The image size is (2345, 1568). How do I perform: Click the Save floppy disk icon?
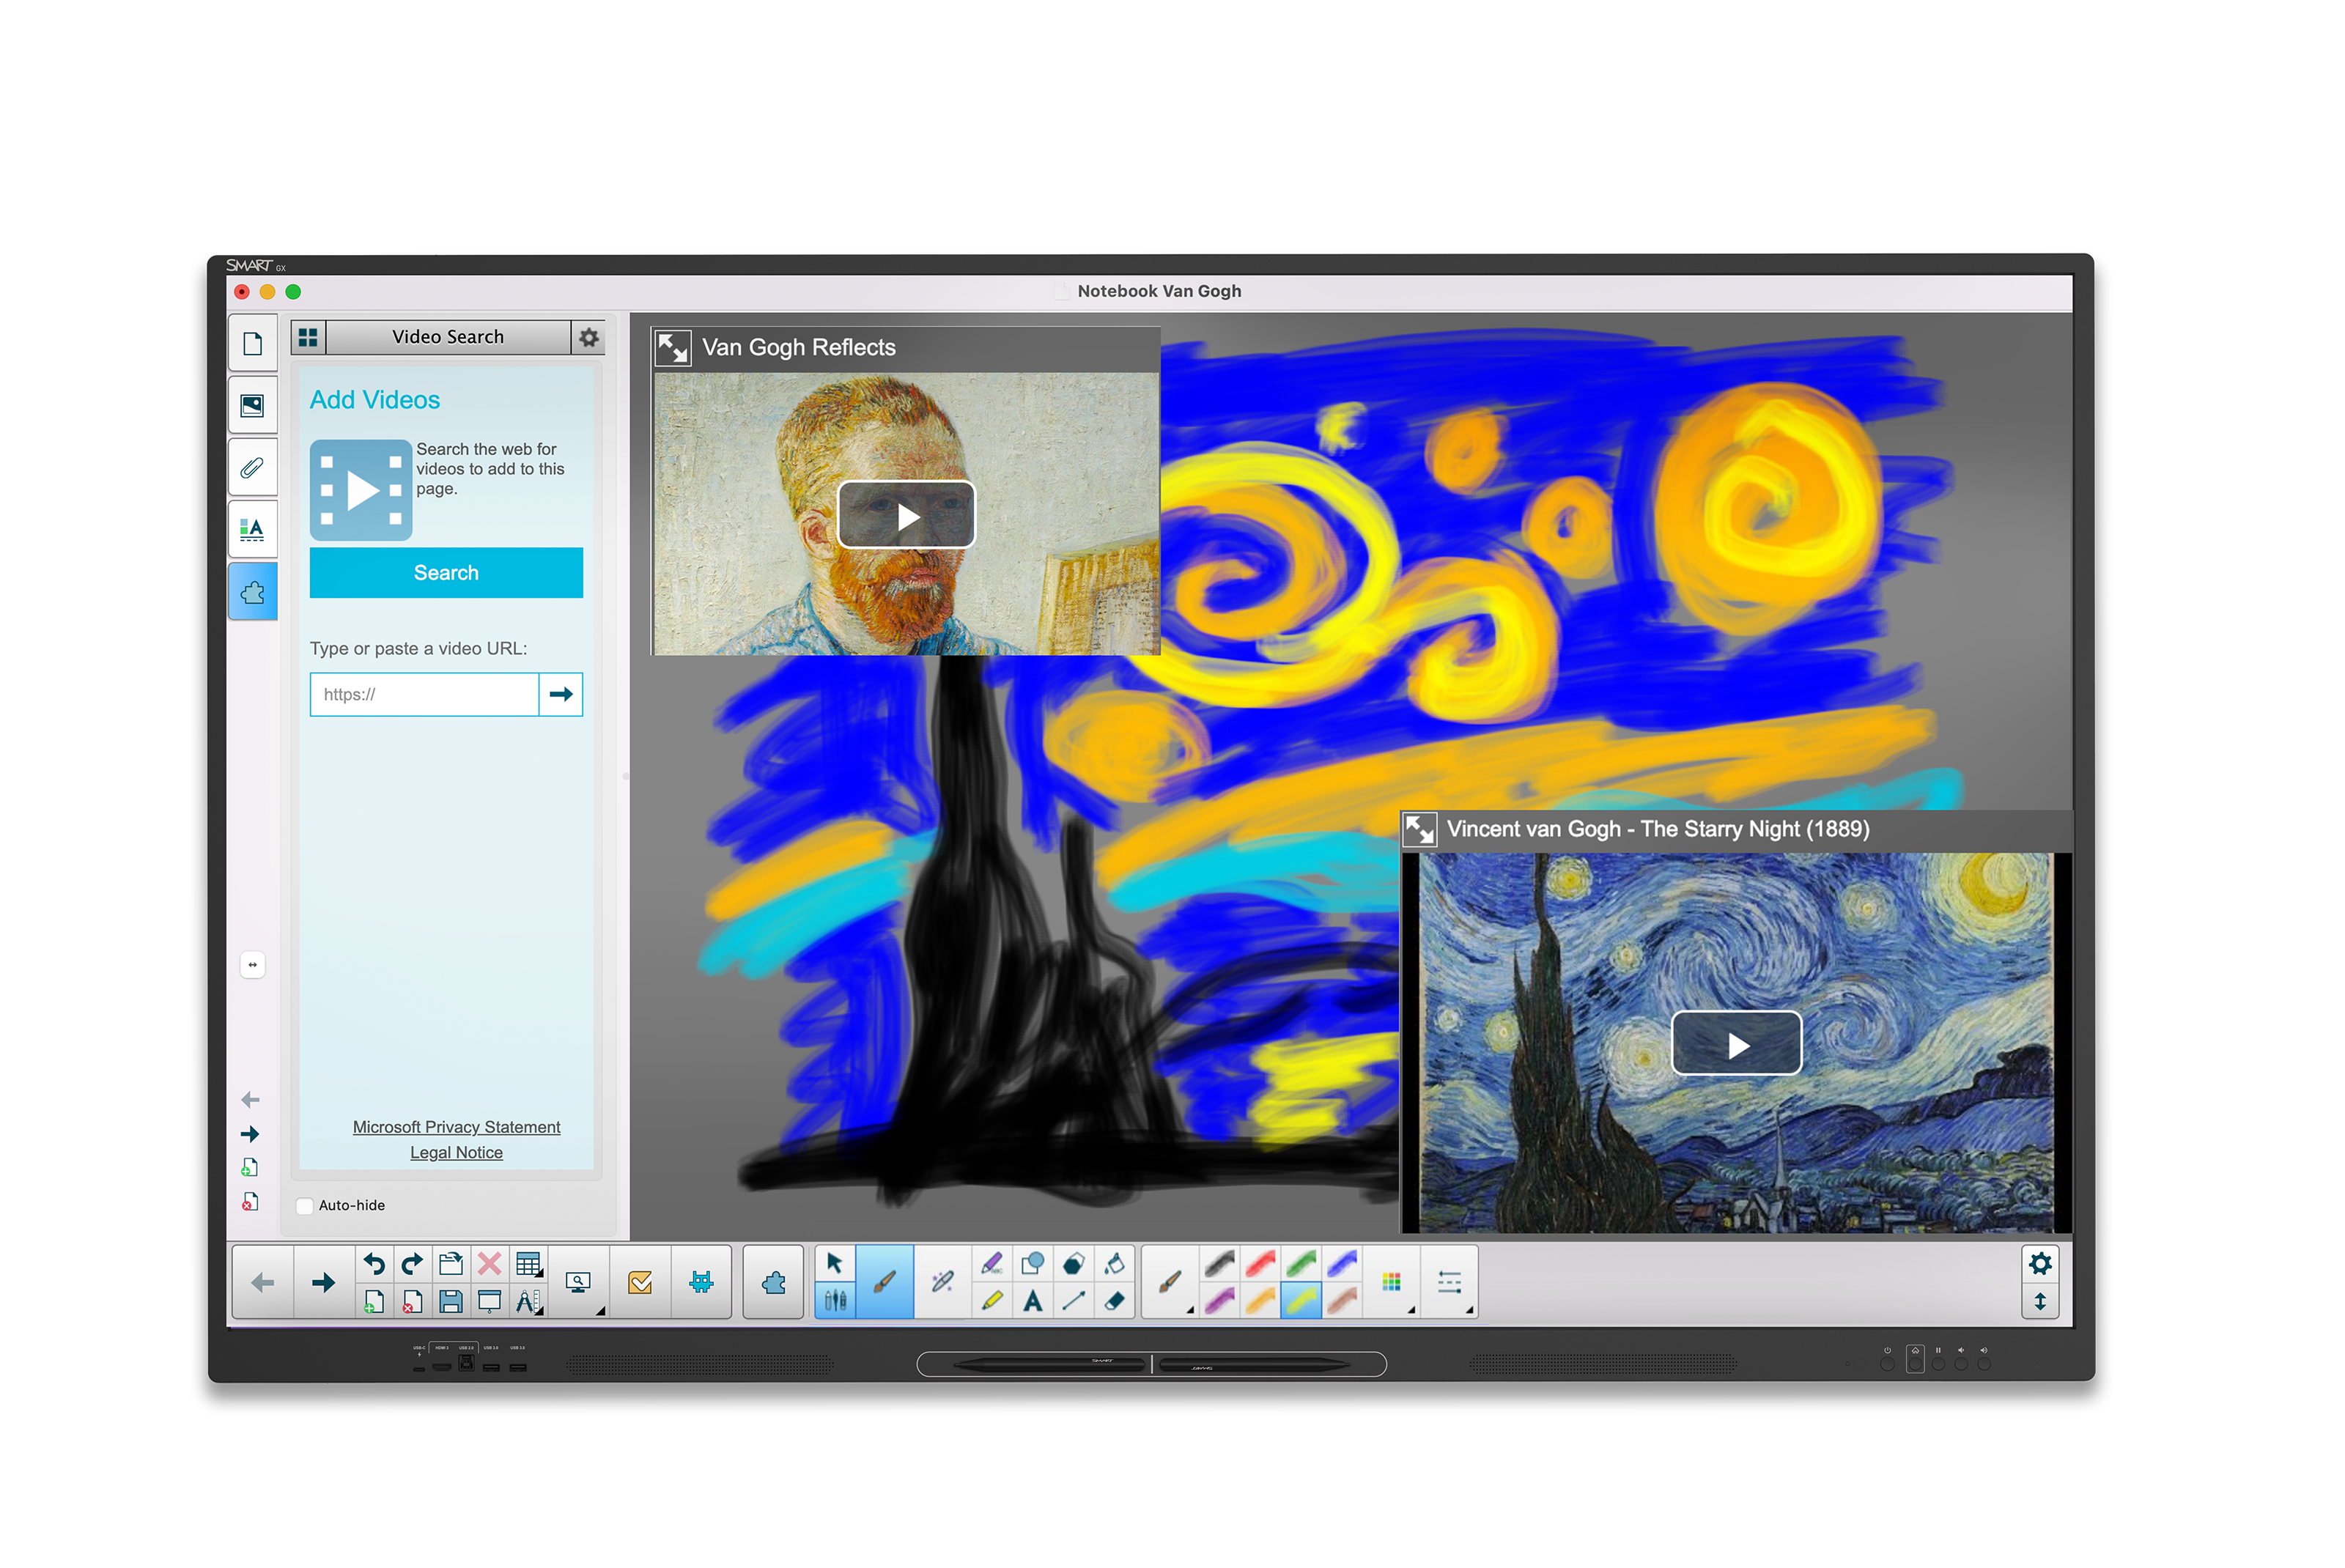pyautogui.click(x=451, y=1301)
